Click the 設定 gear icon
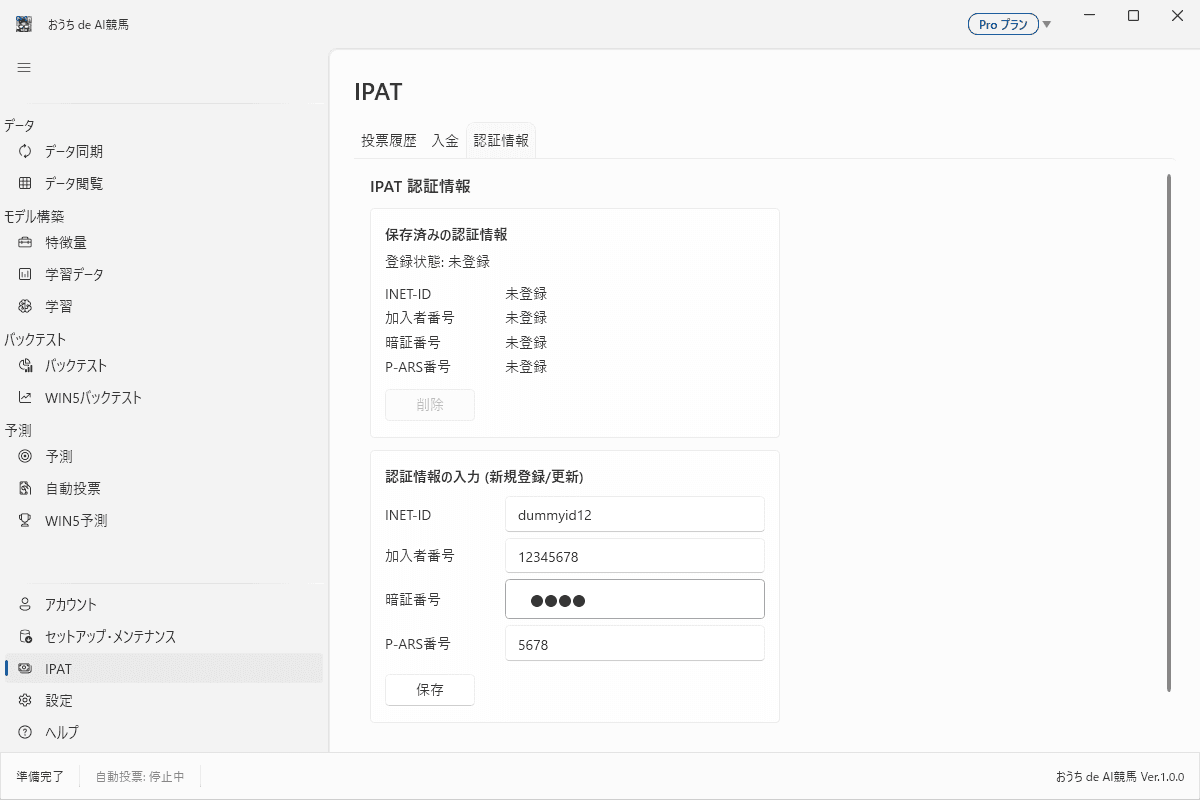 (25, 701)
